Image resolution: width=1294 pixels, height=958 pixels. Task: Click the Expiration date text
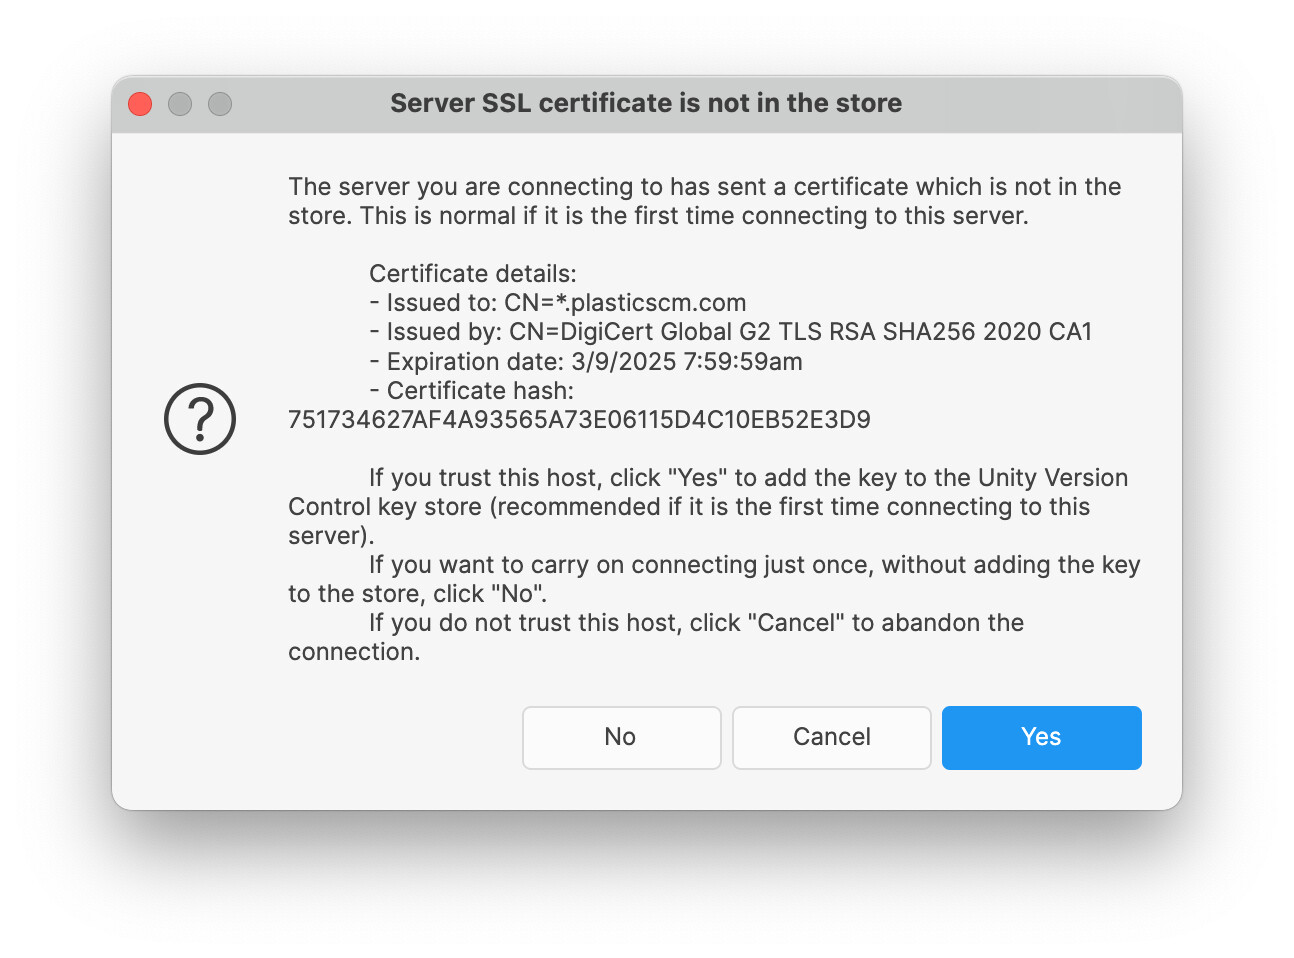click(586, 361)
